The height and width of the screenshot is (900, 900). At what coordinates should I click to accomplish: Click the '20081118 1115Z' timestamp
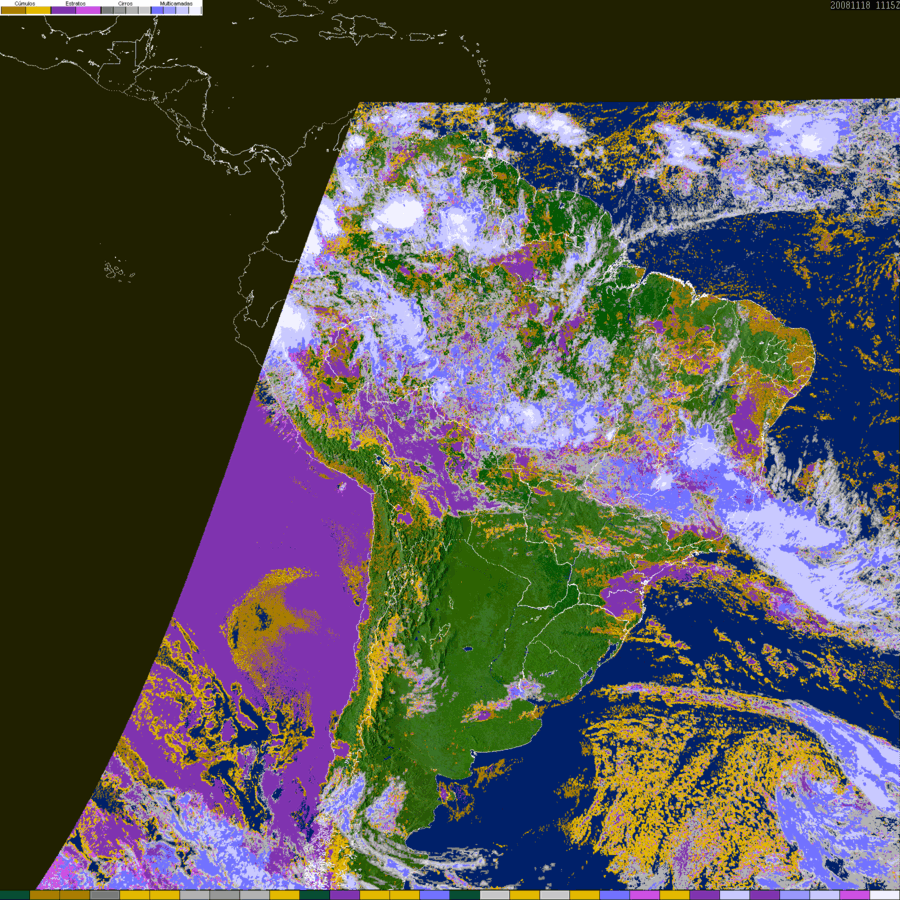(x=865, y=5)
